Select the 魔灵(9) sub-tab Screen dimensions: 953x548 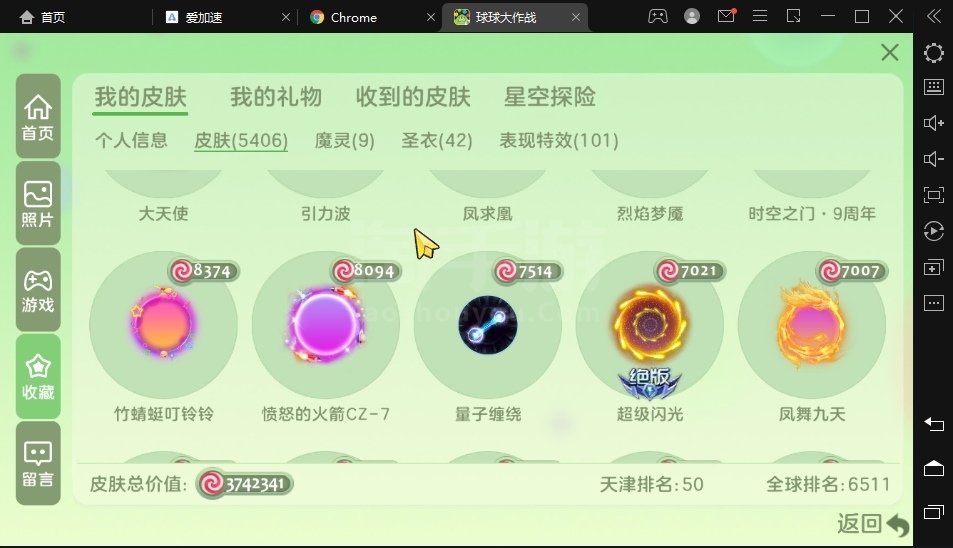pos(345,140)
